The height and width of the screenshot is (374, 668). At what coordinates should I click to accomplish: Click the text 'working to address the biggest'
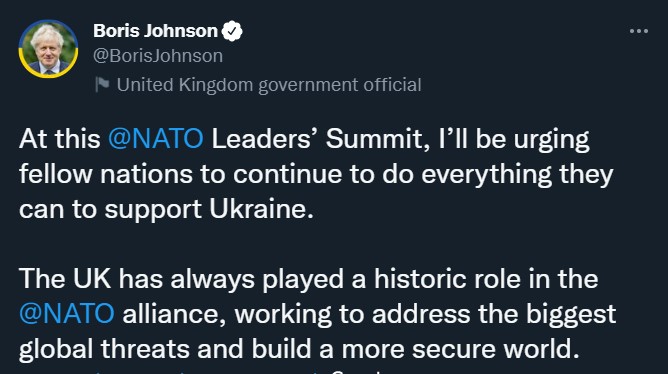pos(425,314)
